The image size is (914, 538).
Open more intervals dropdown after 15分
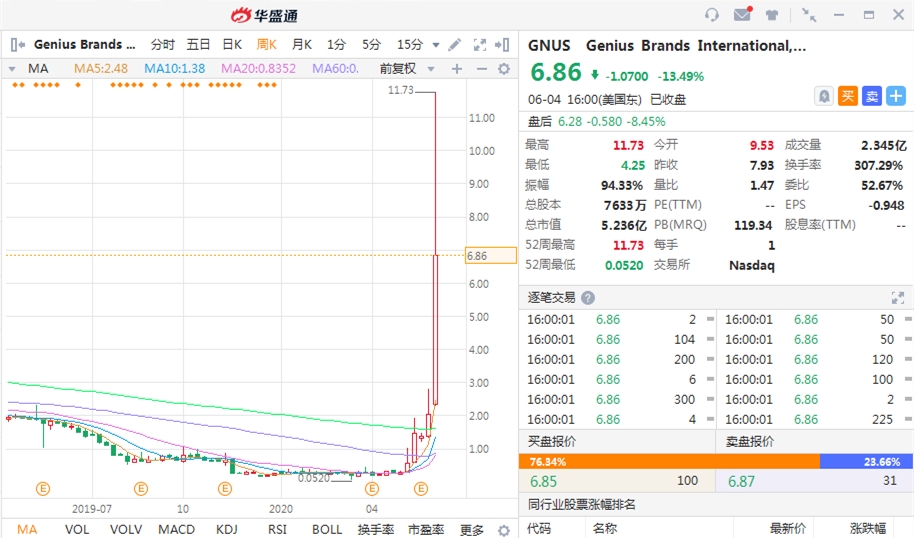pos(435,45)
